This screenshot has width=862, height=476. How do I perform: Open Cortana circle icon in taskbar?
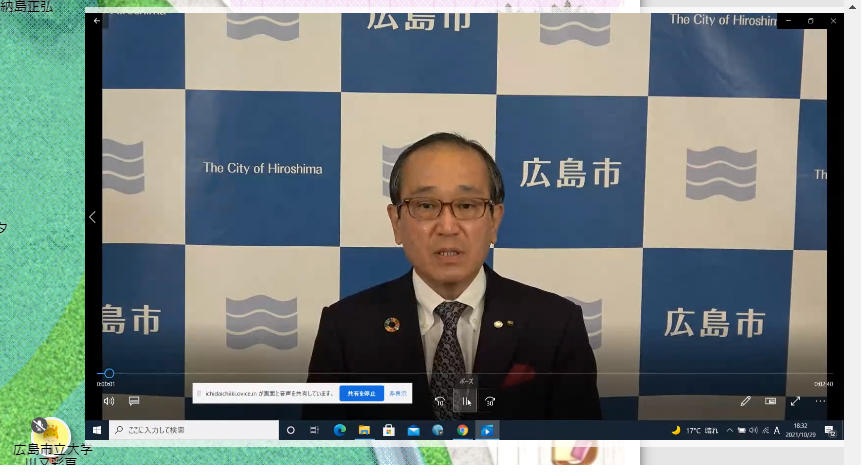(x=291, y=430)
